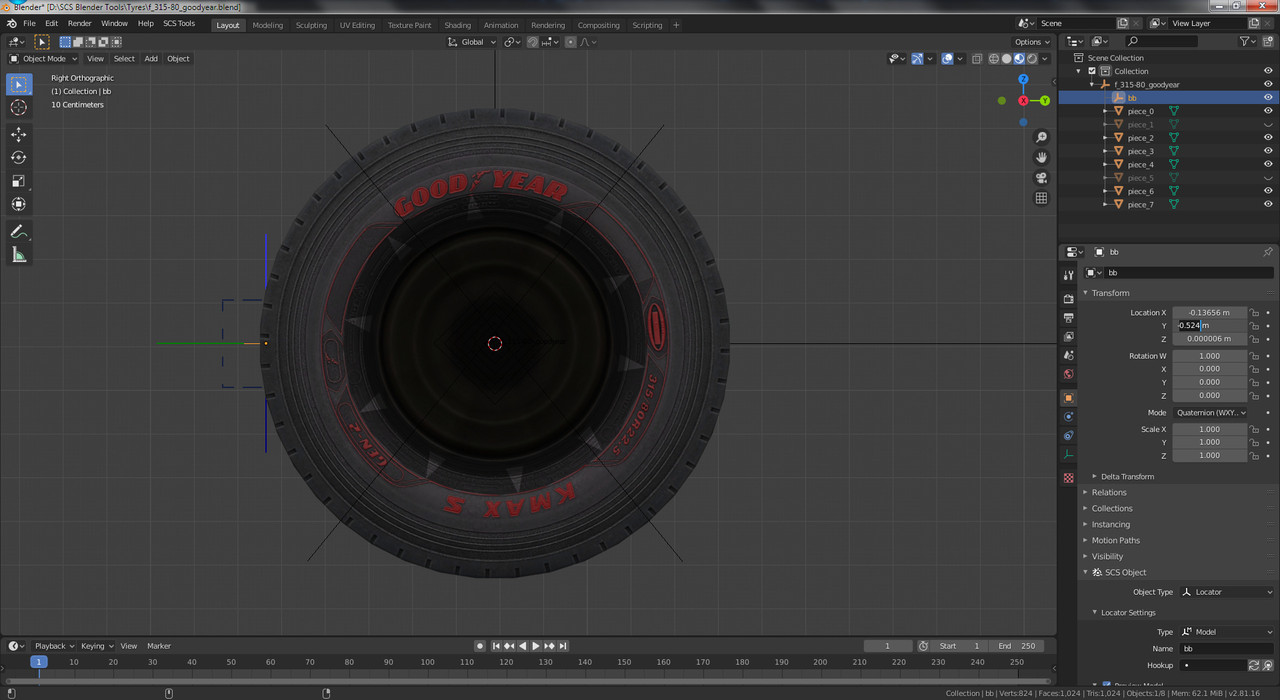Viewport: 1280px width, 700px height.
Task: Open the SCS Tools menu
Action: [x=179, y=23]
